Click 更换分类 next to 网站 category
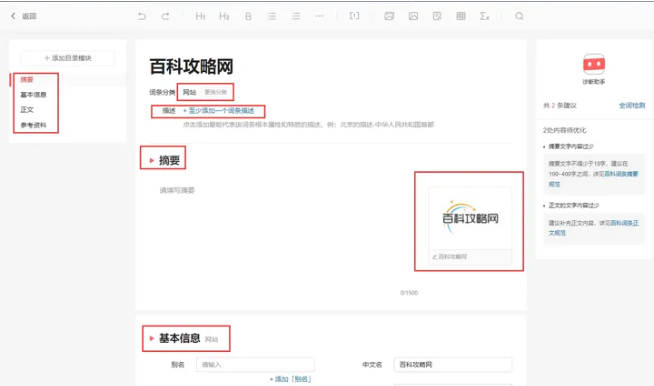The width and height of the screenshot is (654, 386). [216, 92]
